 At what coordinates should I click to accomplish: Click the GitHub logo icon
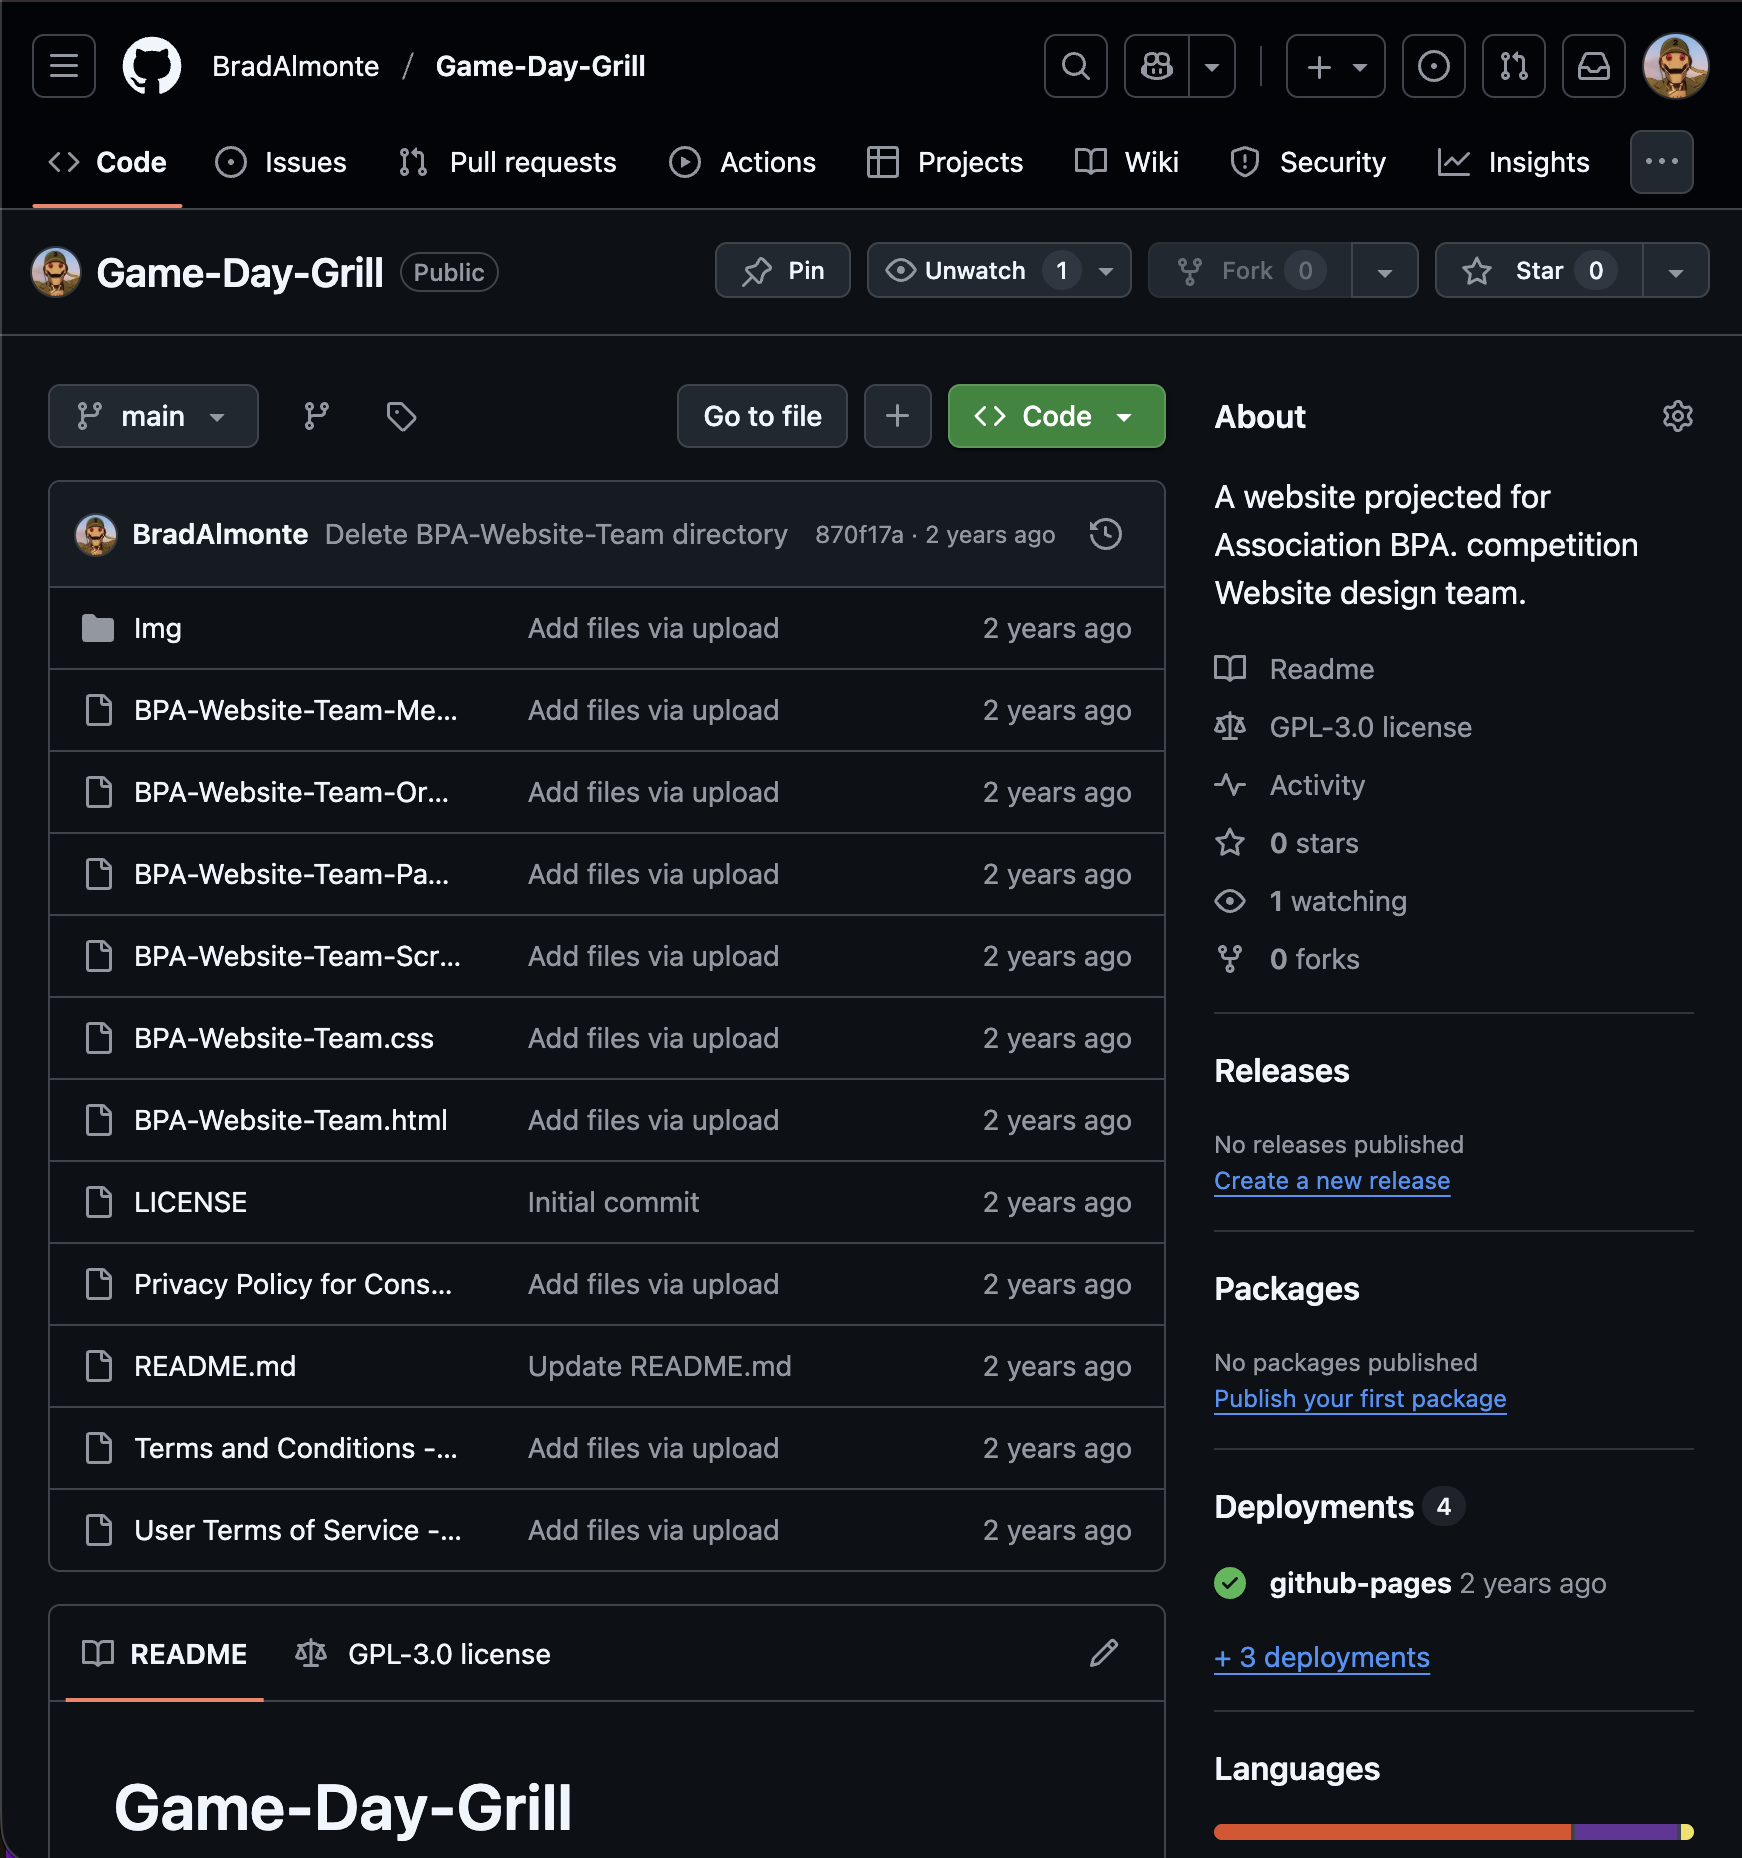coord(152,66)
